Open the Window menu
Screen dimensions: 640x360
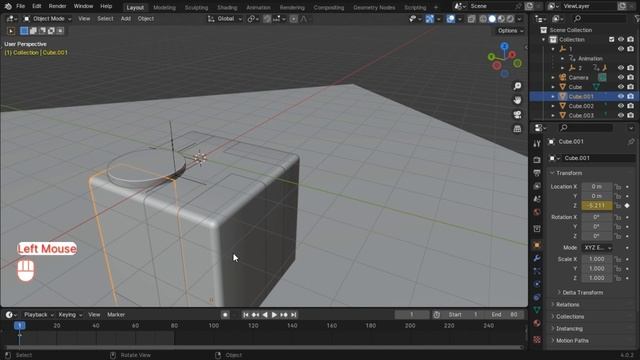[x=83, y=6]
